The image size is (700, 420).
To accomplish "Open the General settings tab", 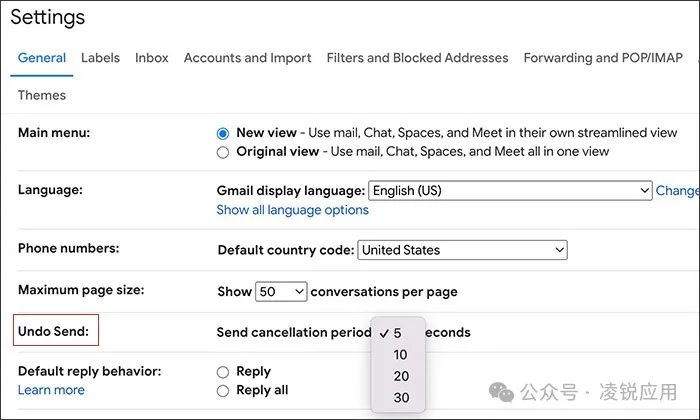I will (x=42, y=58).
